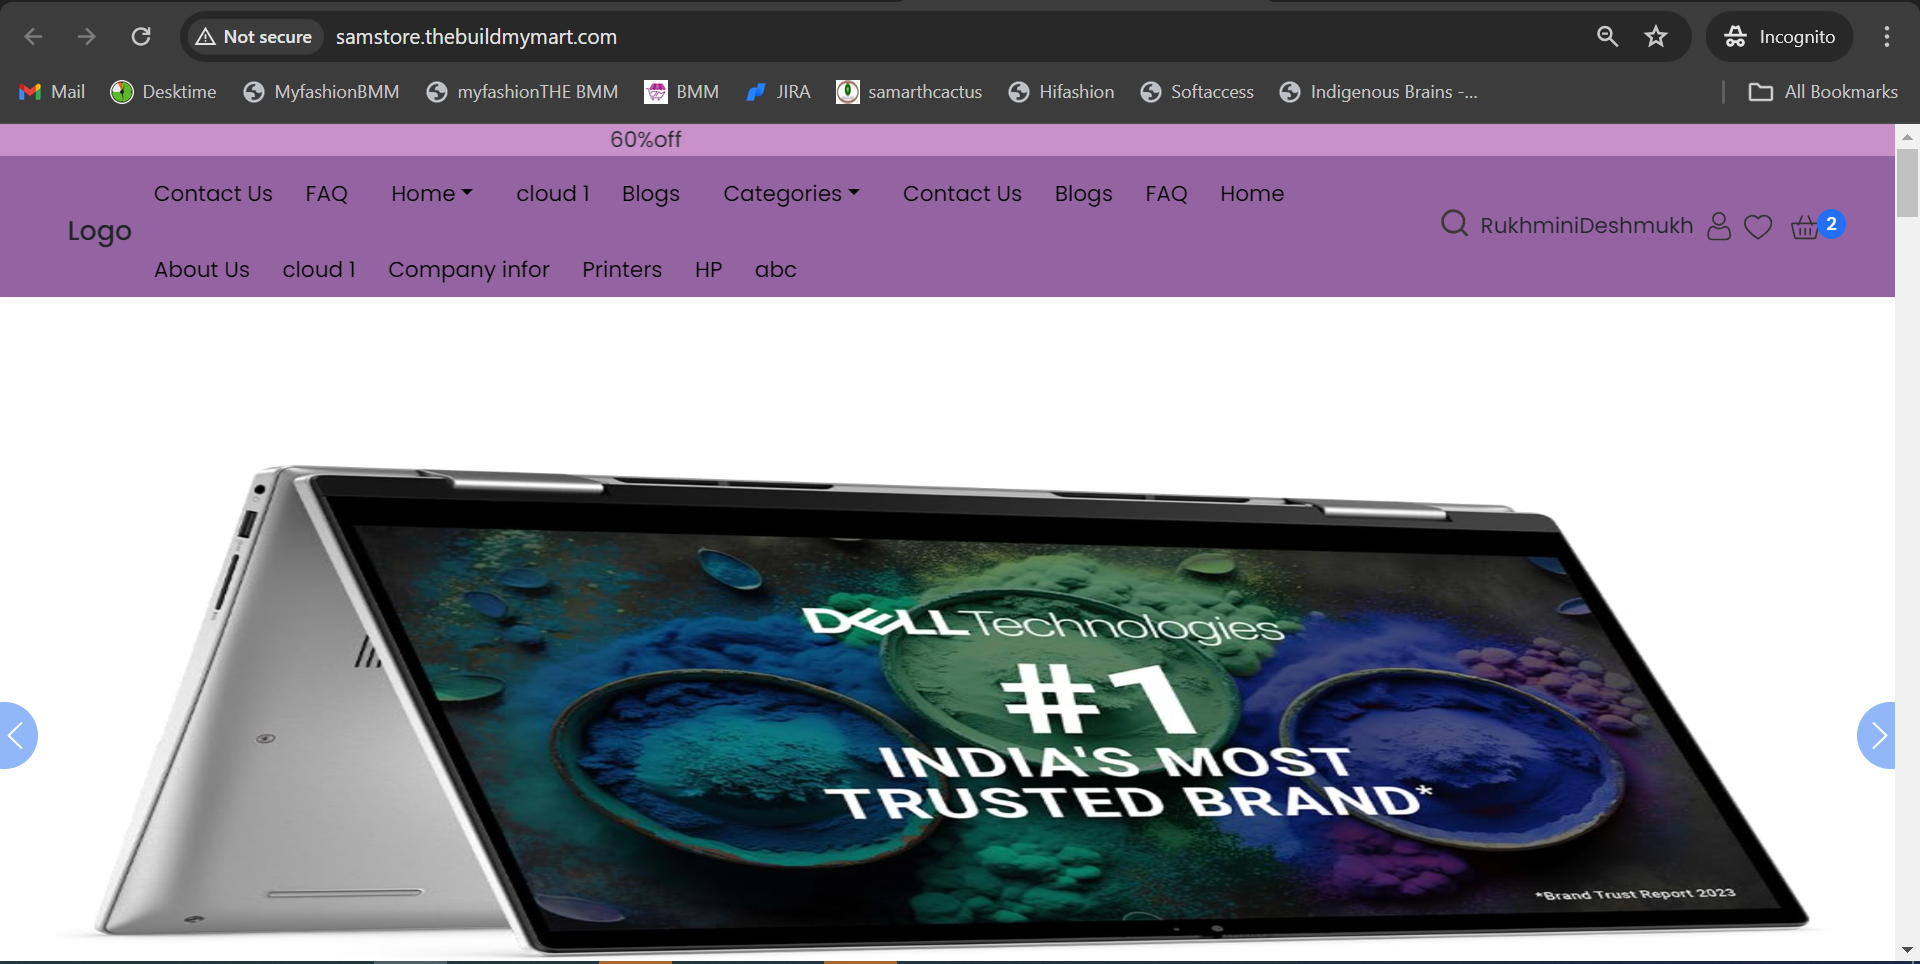Screen dimensions: 1920x964
Task: Open cloud 1 link beside About Us
Action: click(319, 270)
